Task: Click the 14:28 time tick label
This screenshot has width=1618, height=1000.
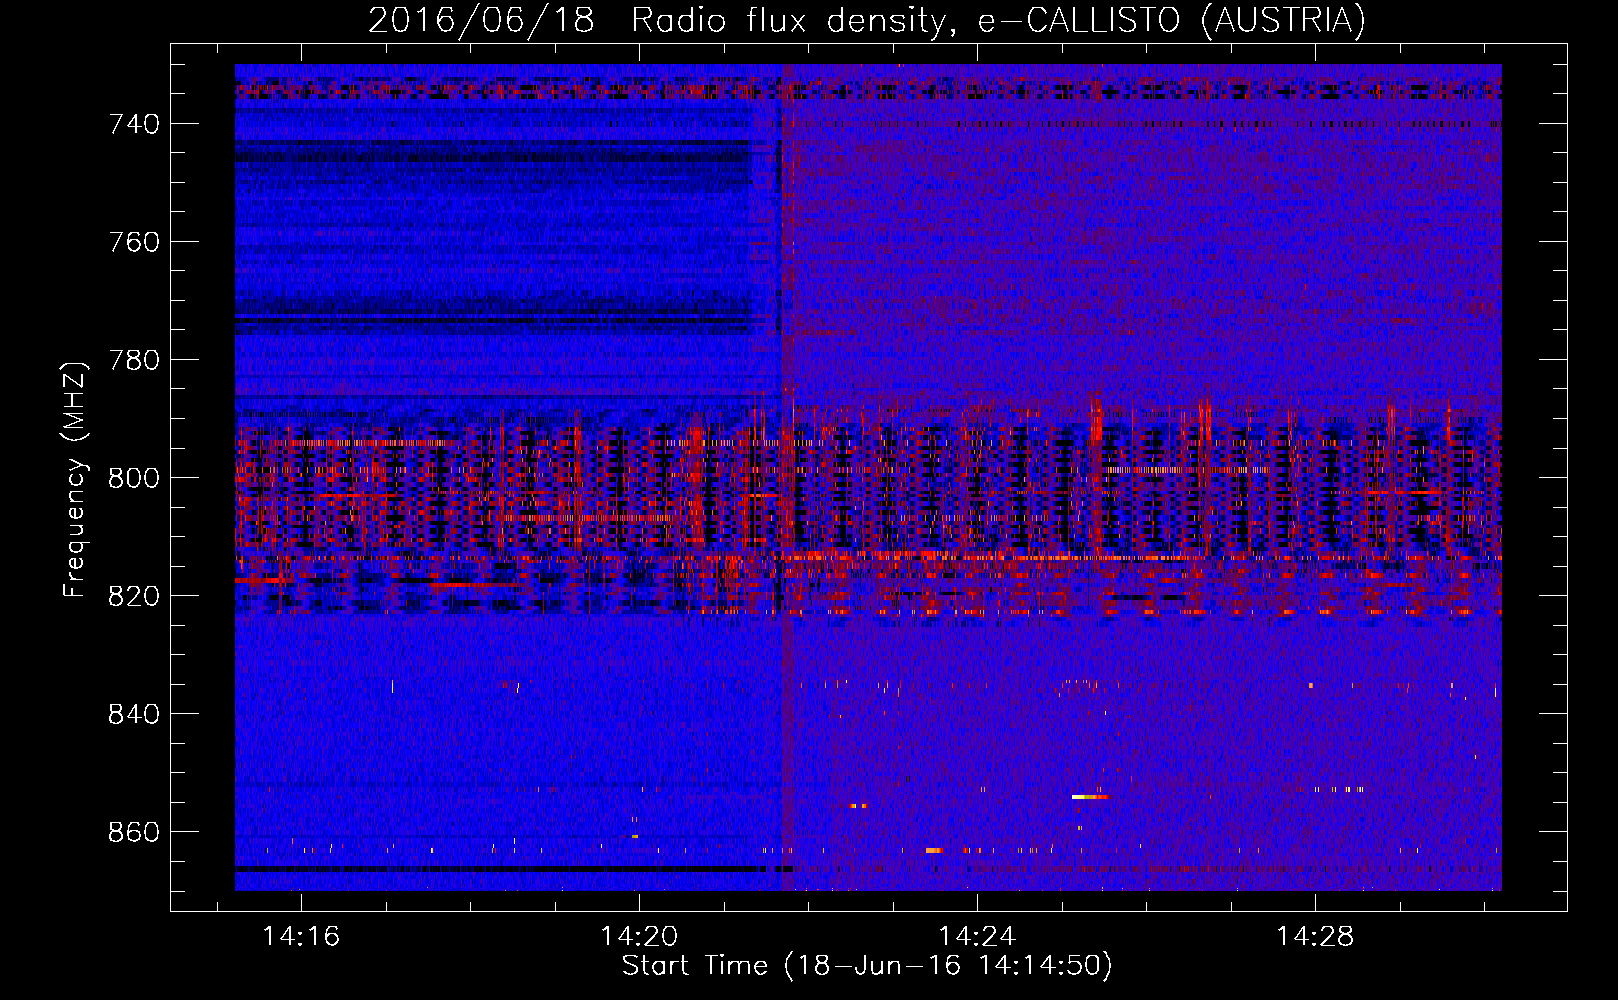Action: (x=1315, y=936)
